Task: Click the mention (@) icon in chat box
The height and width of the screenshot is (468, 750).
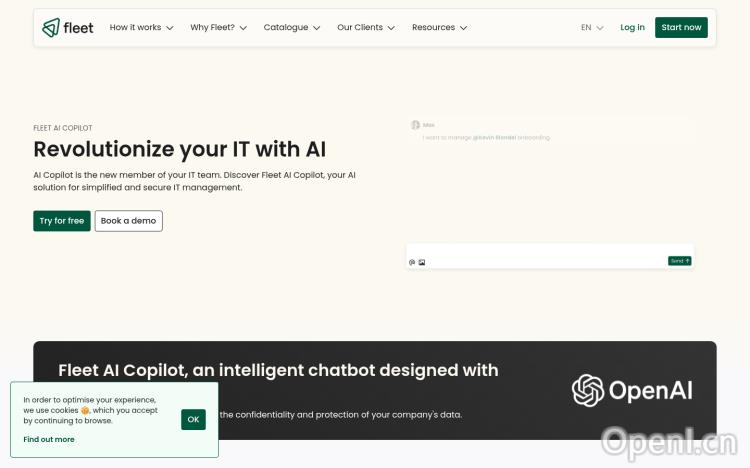Action: click(412, 262)
